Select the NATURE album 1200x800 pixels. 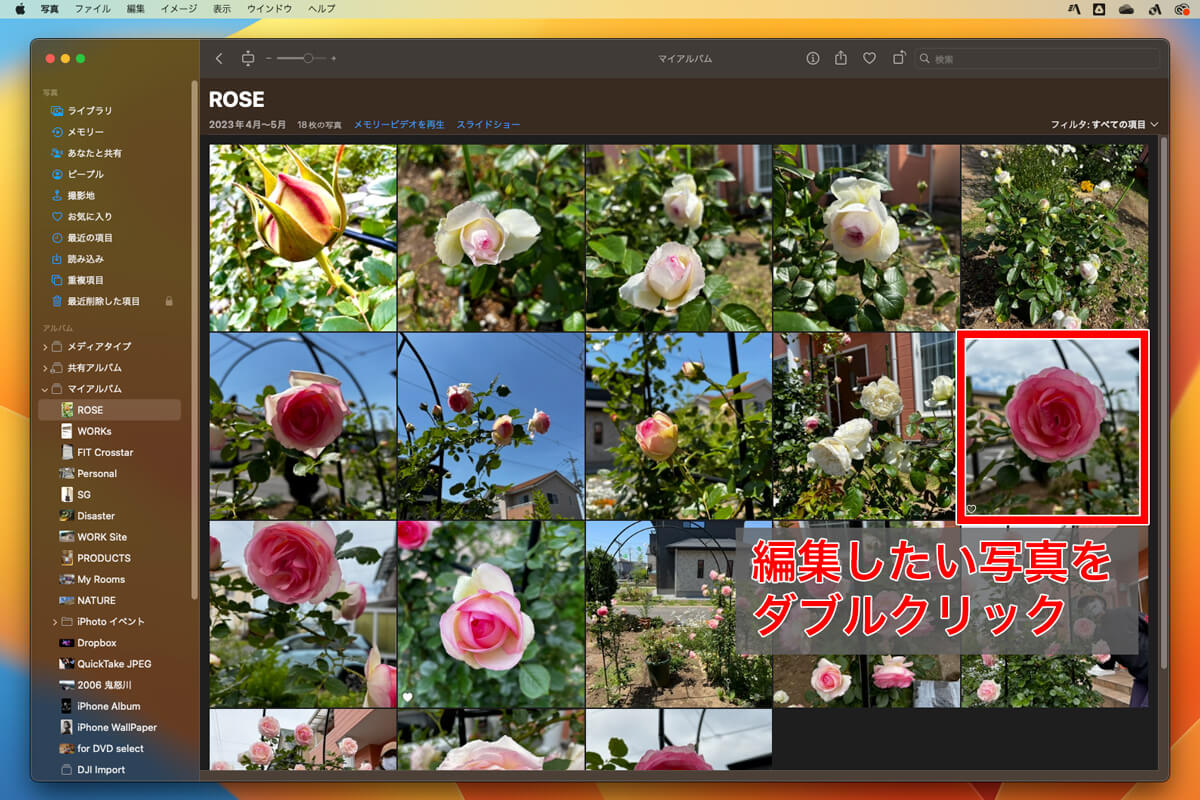(x=109, y=600)
